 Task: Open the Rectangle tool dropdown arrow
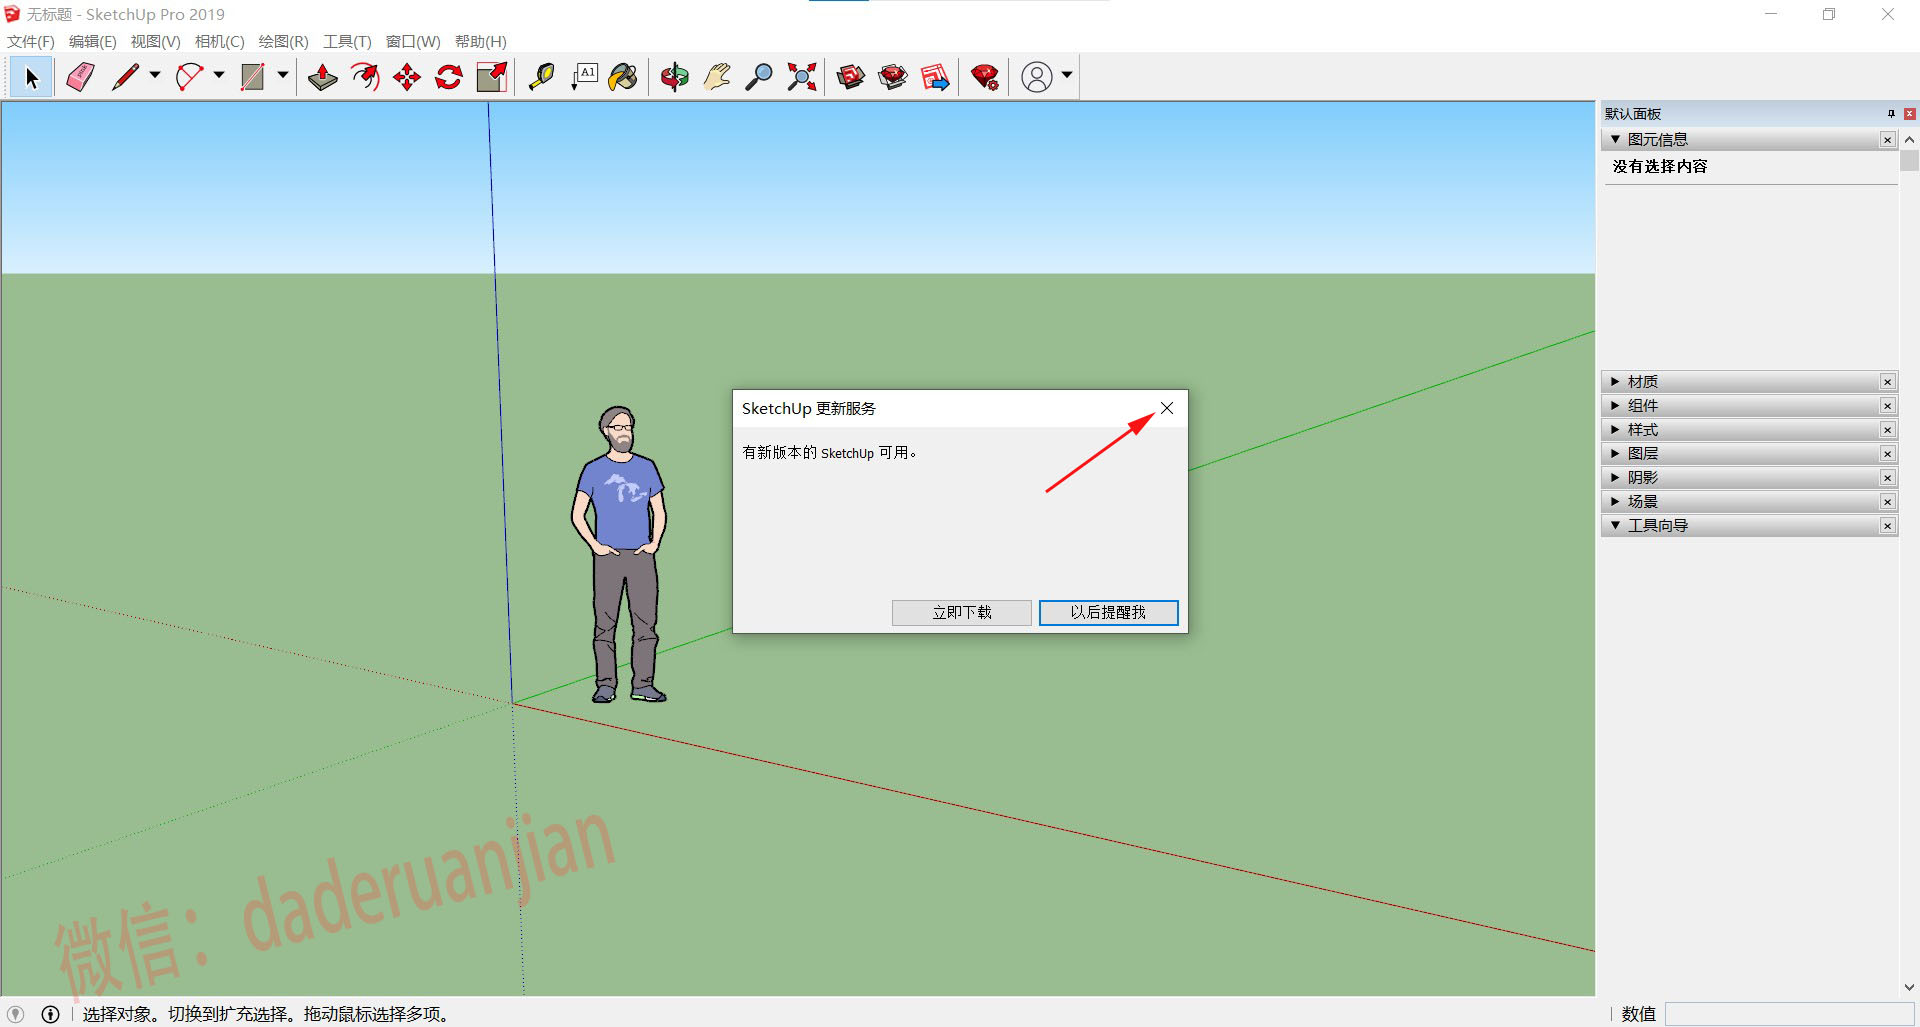(283, 75)
